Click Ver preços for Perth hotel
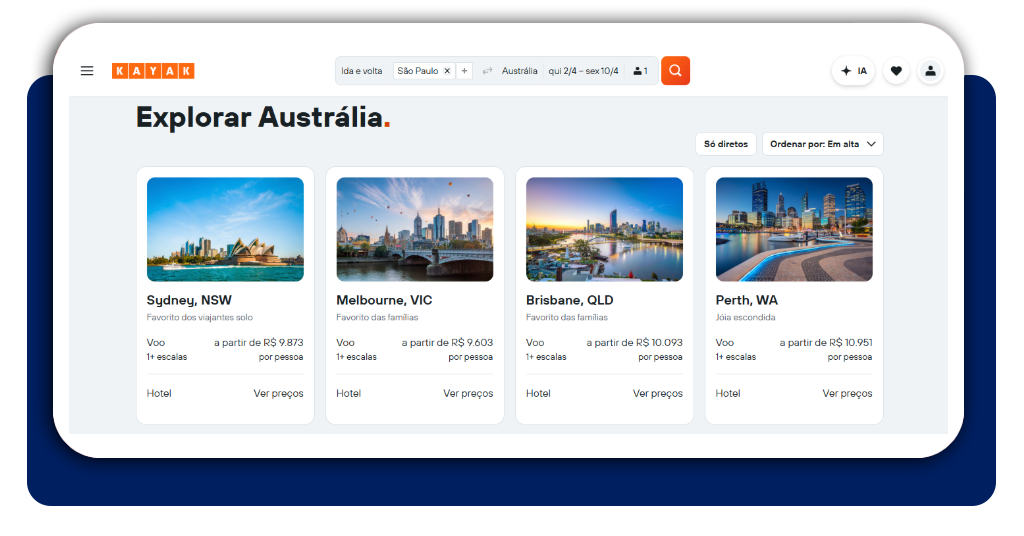 (x=847, y=394)
